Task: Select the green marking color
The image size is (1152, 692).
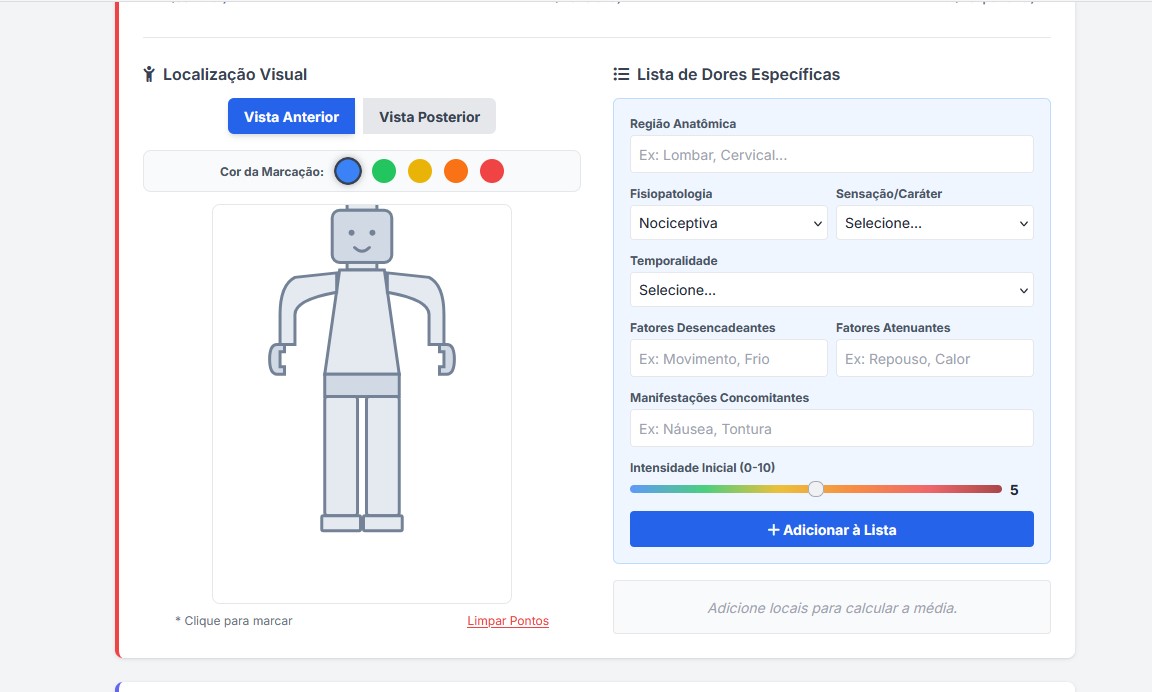Action: point(384,171)
